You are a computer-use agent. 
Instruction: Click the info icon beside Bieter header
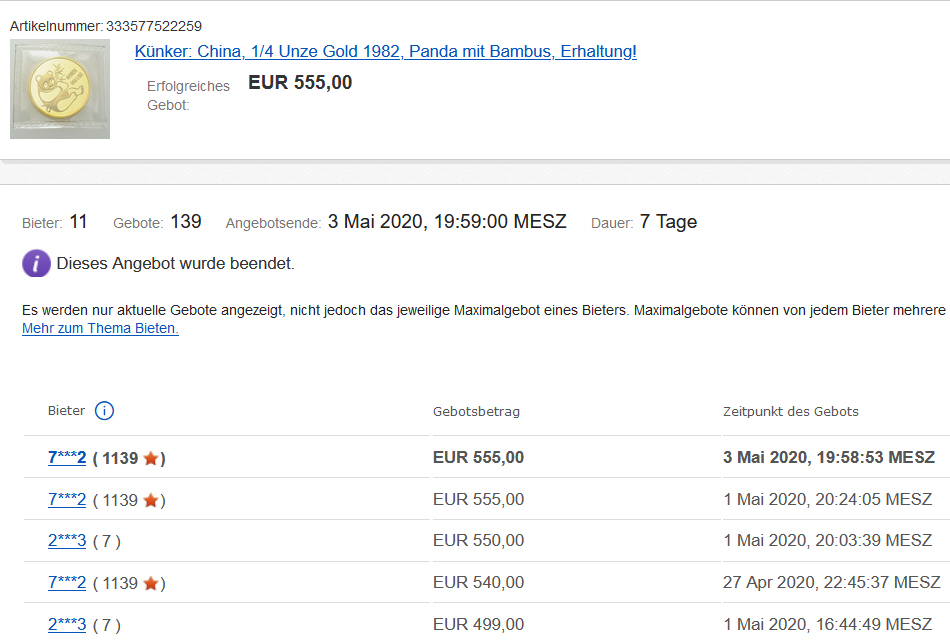(104, 411)
